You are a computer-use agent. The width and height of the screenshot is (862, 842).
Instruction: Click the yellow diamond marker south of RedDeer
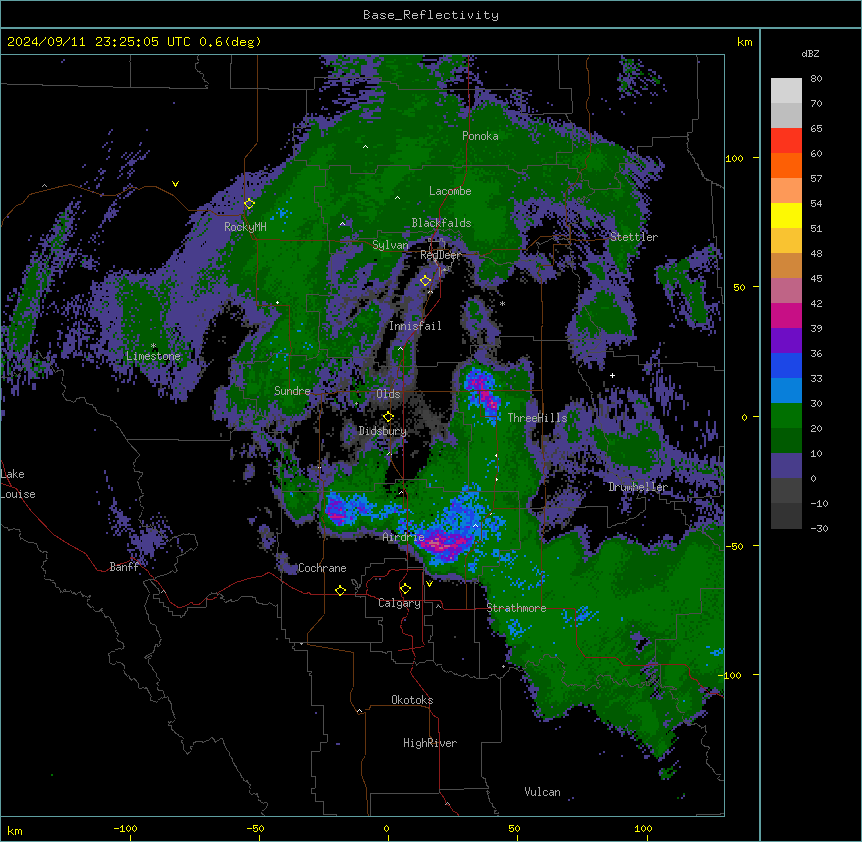point(425,281)
